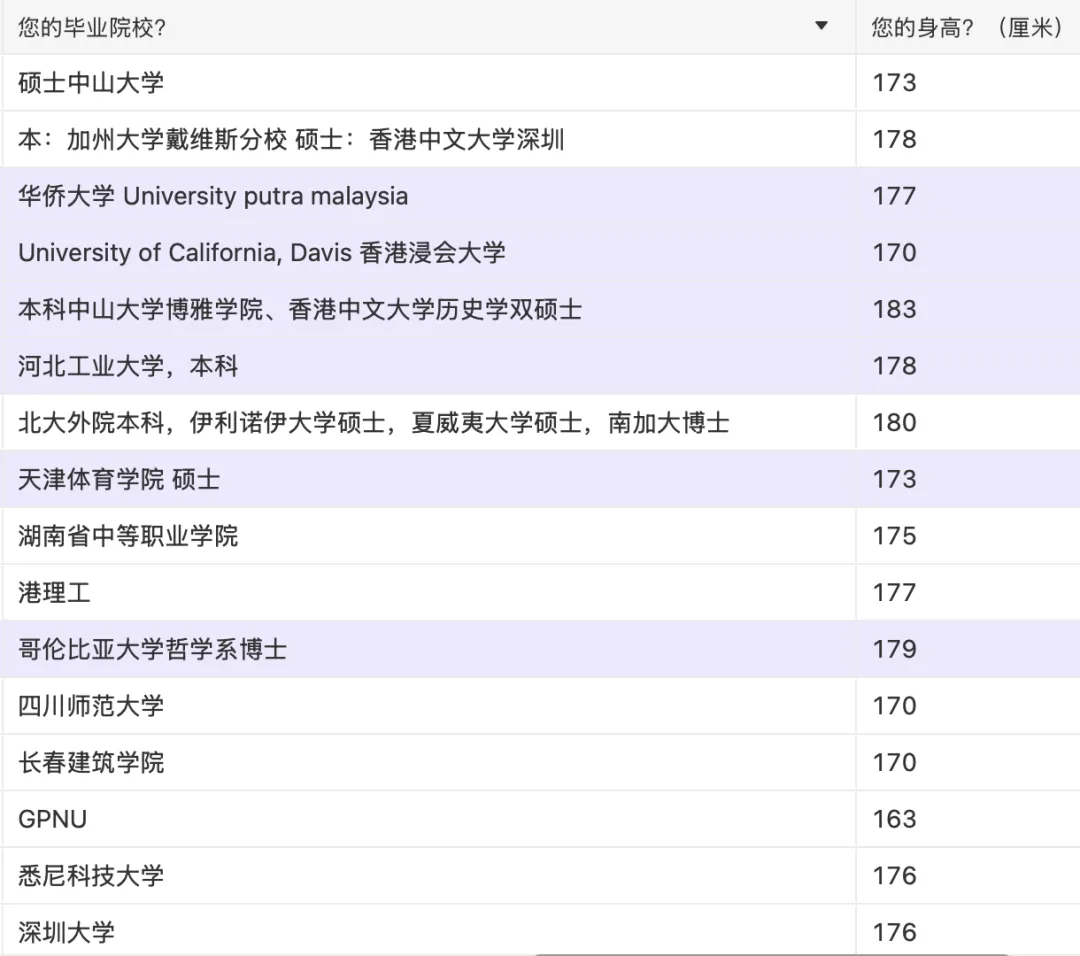Select the cell starting with 北大外院本科

click(x=428, y=422)
